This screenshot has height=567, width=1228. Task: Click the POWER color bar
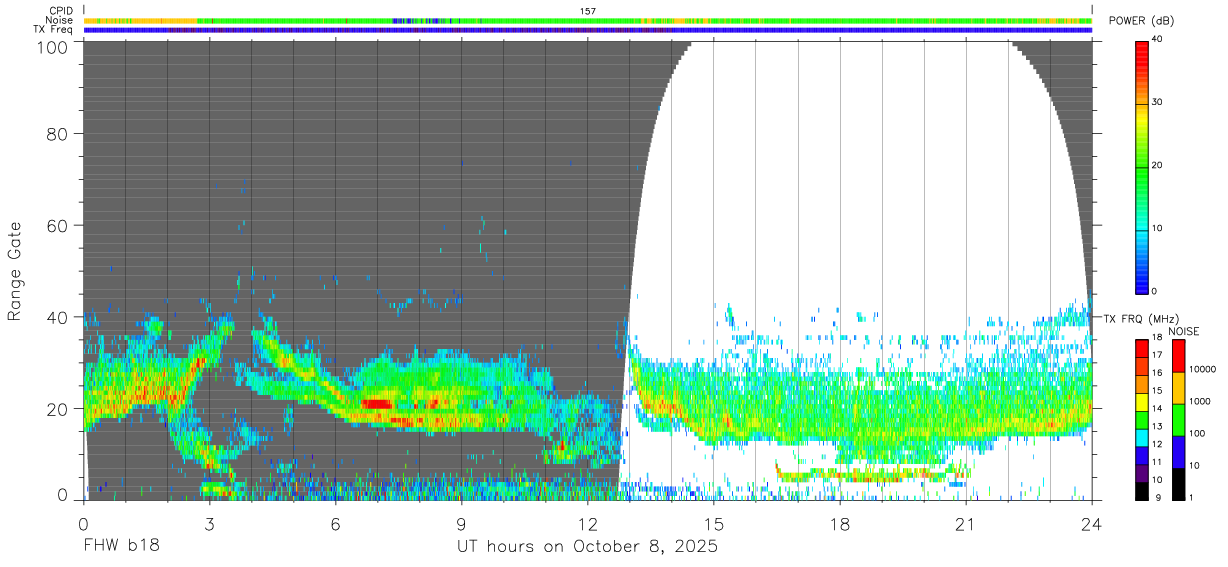click(1141, 167)
